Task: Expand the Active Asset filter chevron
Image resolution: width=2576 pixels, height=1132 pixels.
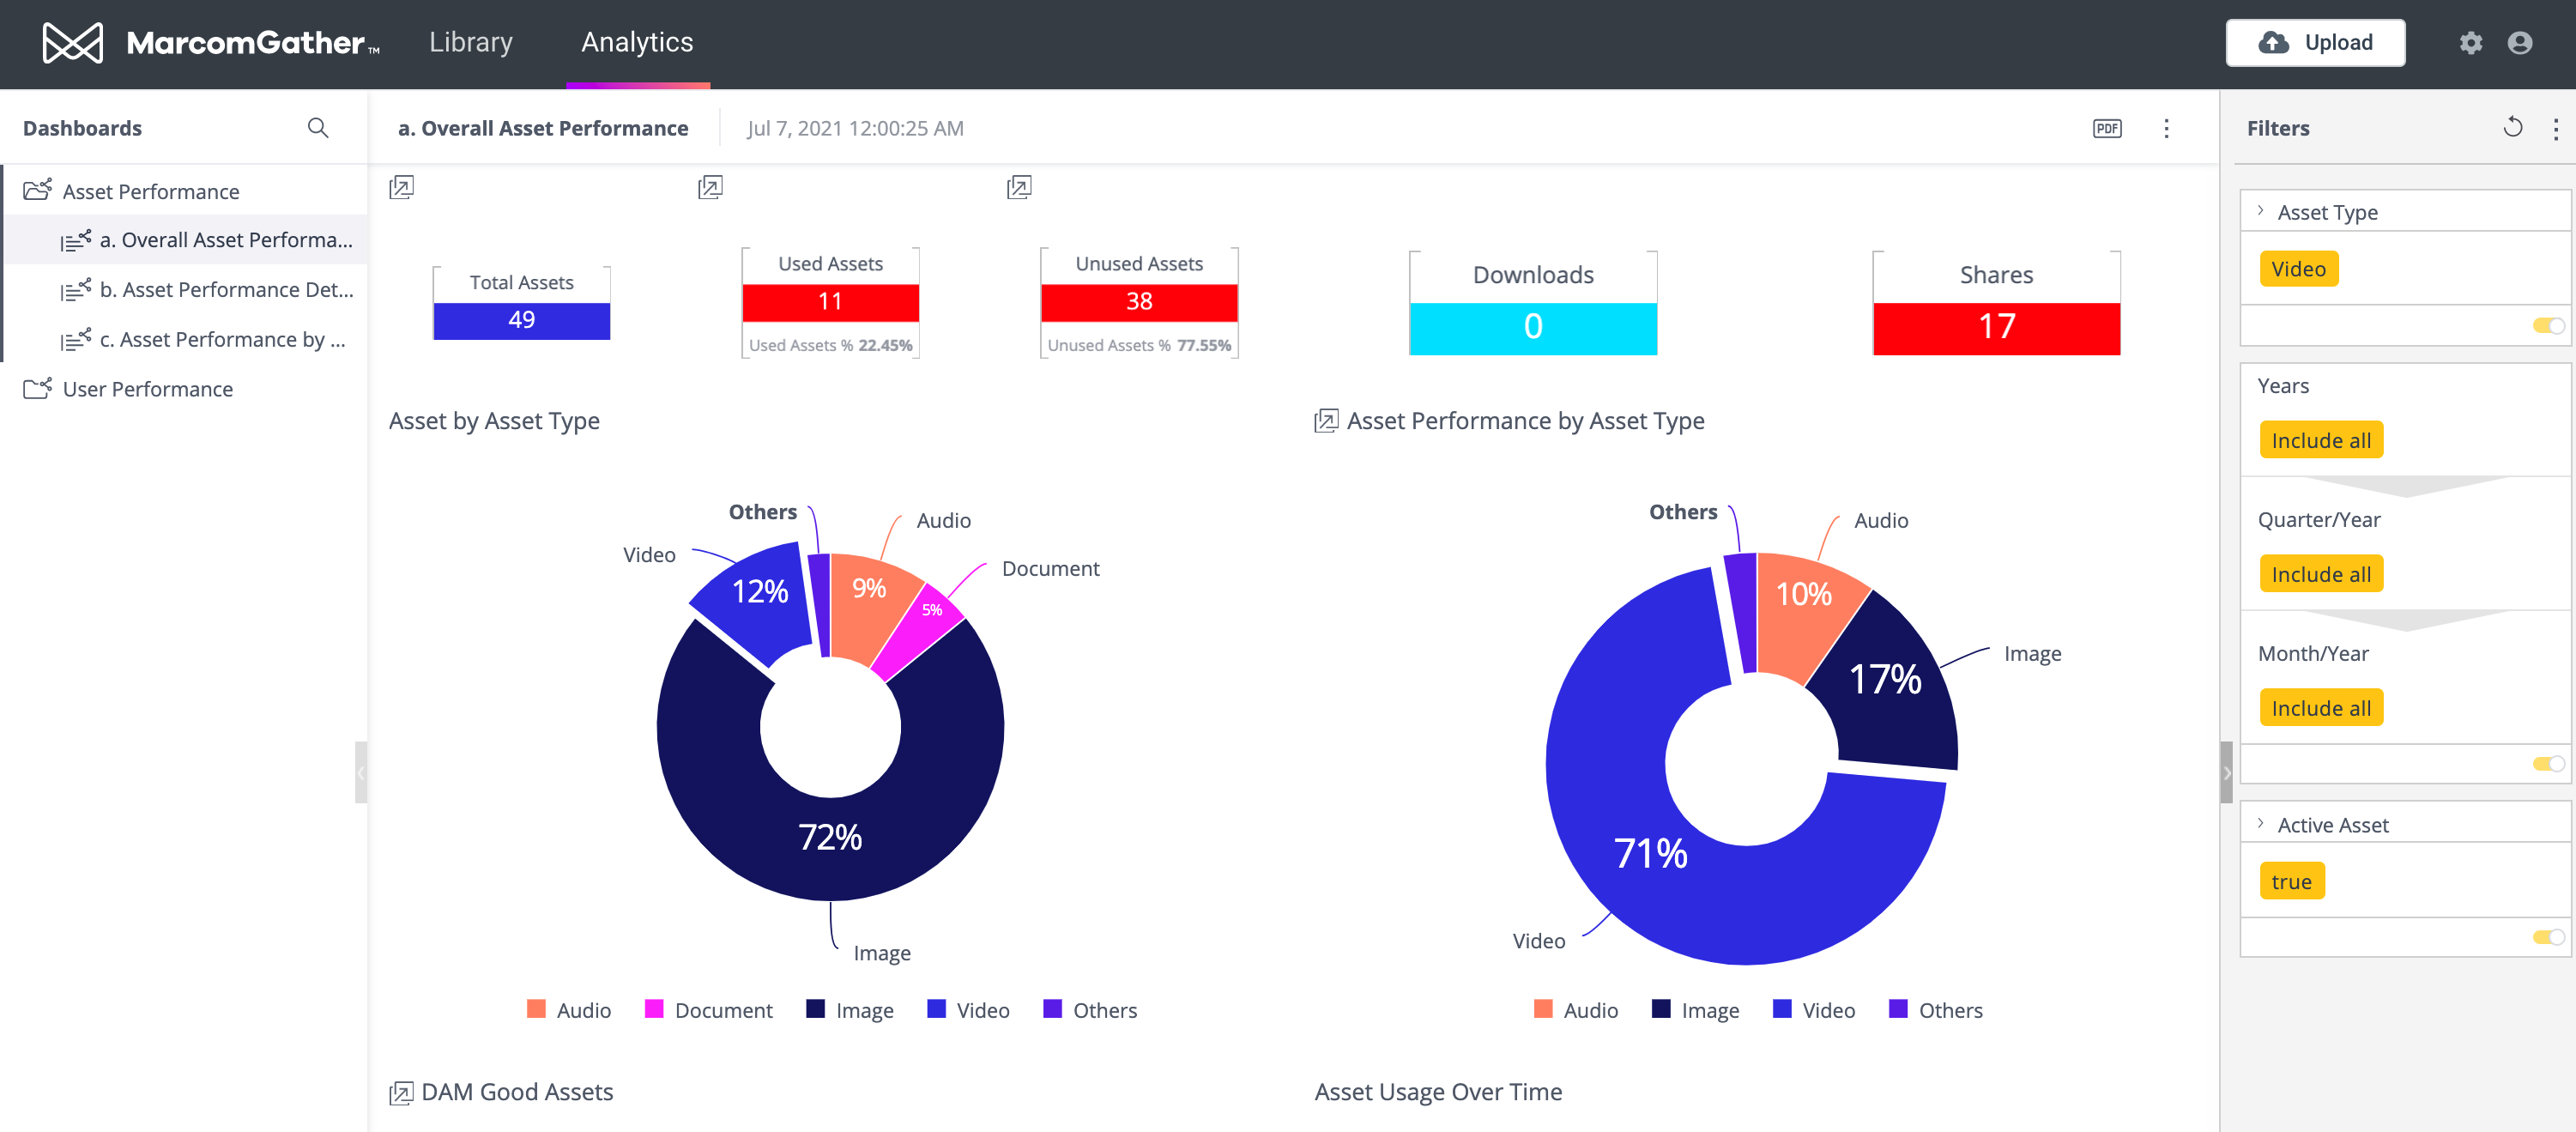Action: pyautogui.click(x=2260, y=824)
